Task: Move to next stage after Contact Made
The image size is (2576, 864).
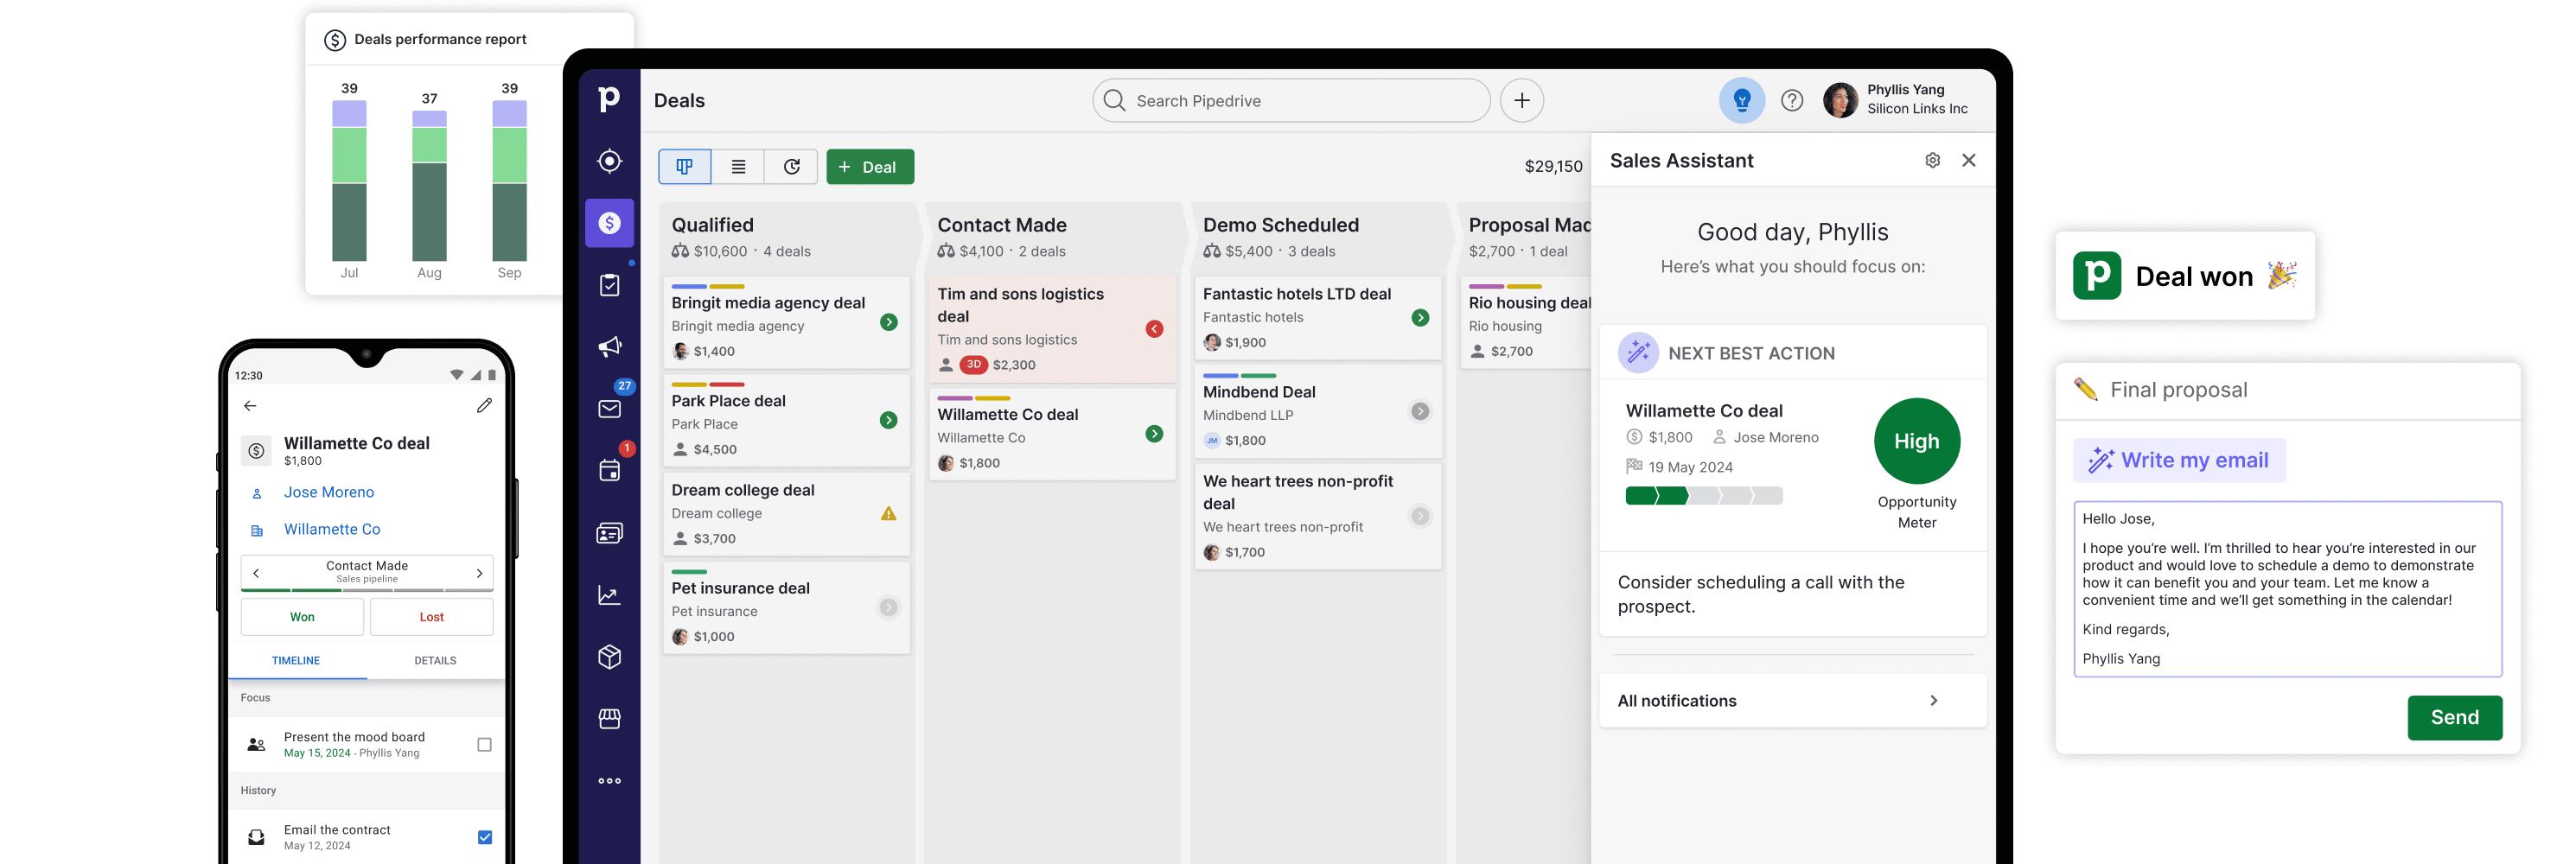Action: click(479, 573)
